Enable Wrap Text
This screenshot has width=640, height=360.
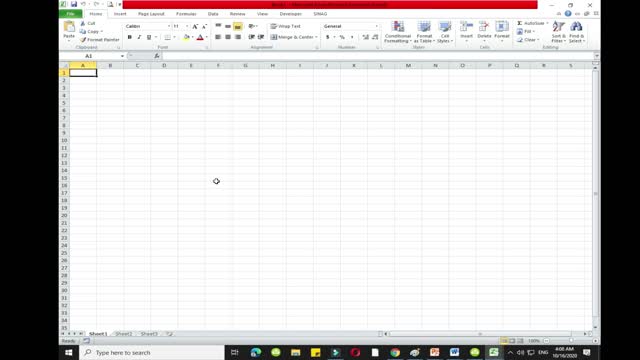click(x=286, y=26)
